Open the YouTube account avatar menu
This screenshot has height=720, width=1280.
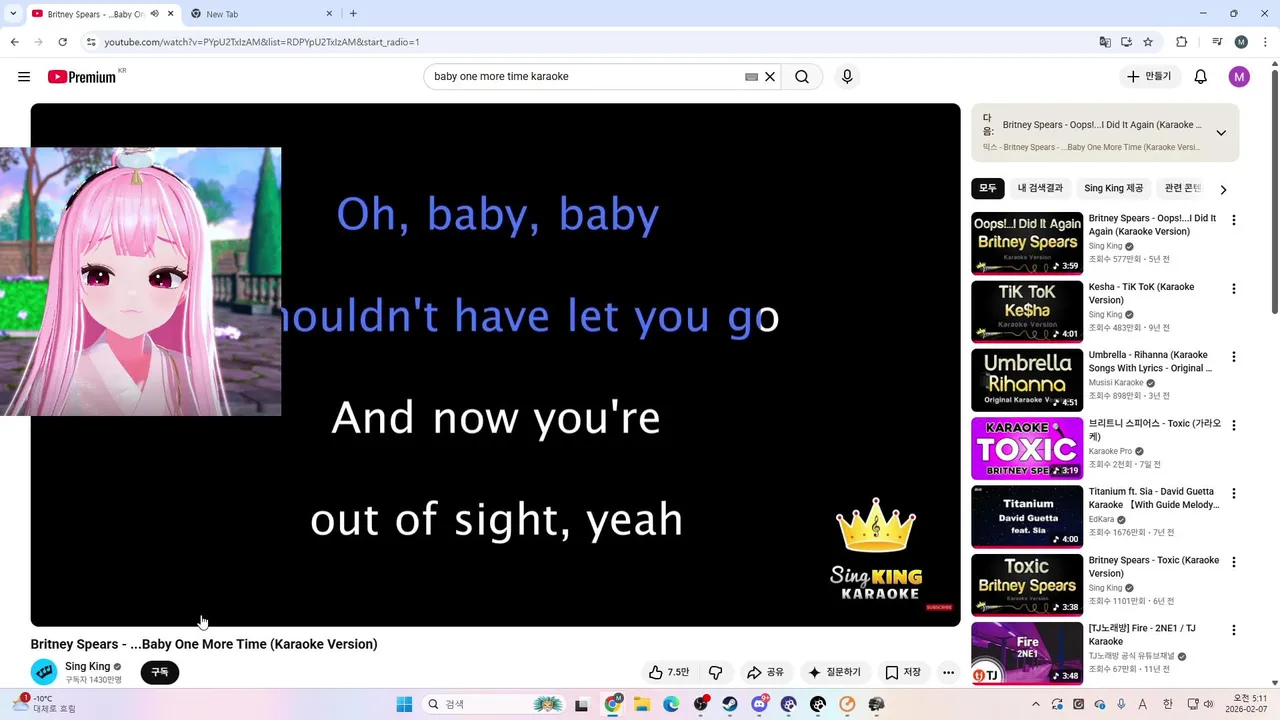click(1239, 77)
